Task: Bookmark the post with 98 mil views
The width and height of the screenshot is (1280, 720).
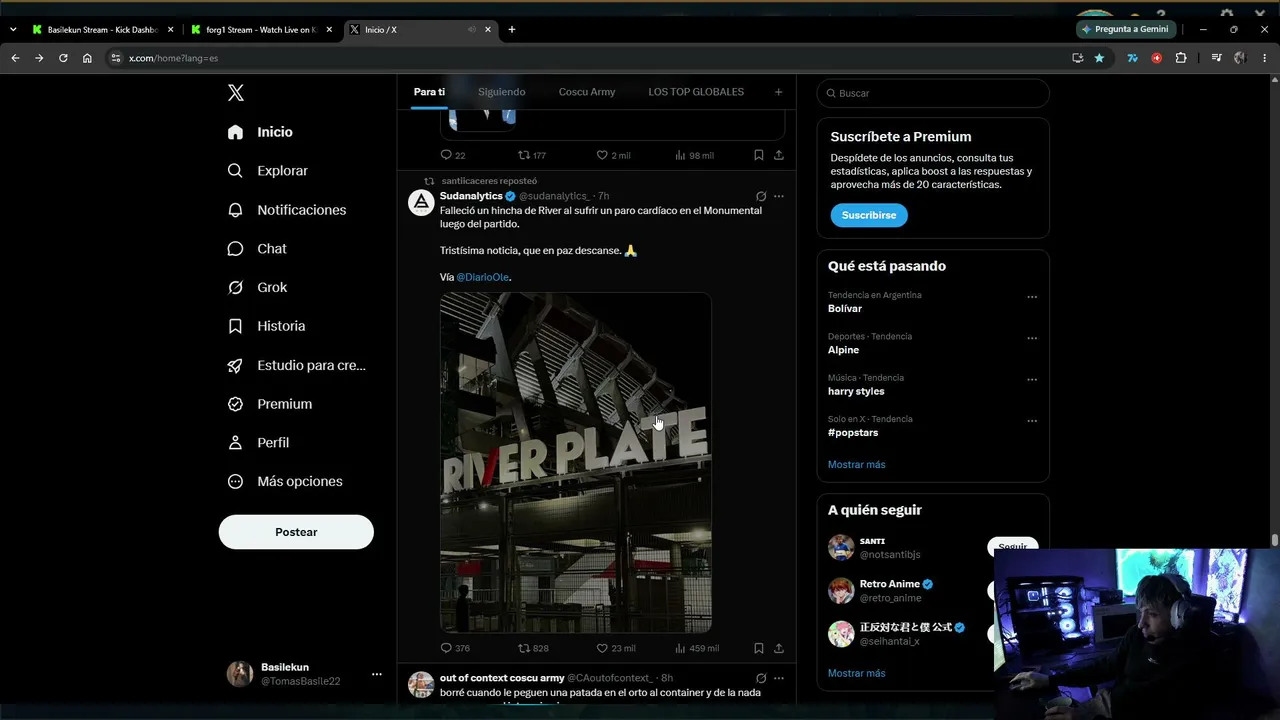Action: pyautogui.click(x=759, y=155)
